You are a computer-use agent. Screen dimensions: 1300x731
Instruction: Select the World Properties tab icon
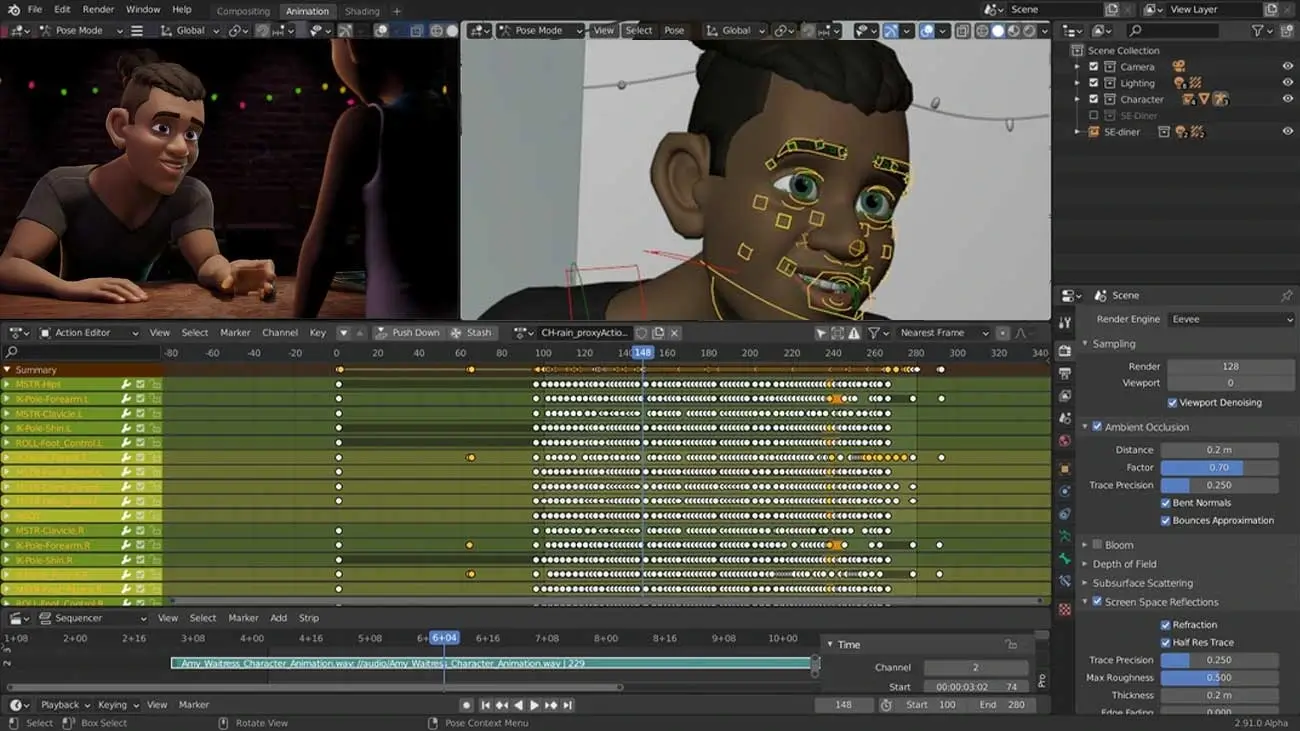pos(1067,438)
